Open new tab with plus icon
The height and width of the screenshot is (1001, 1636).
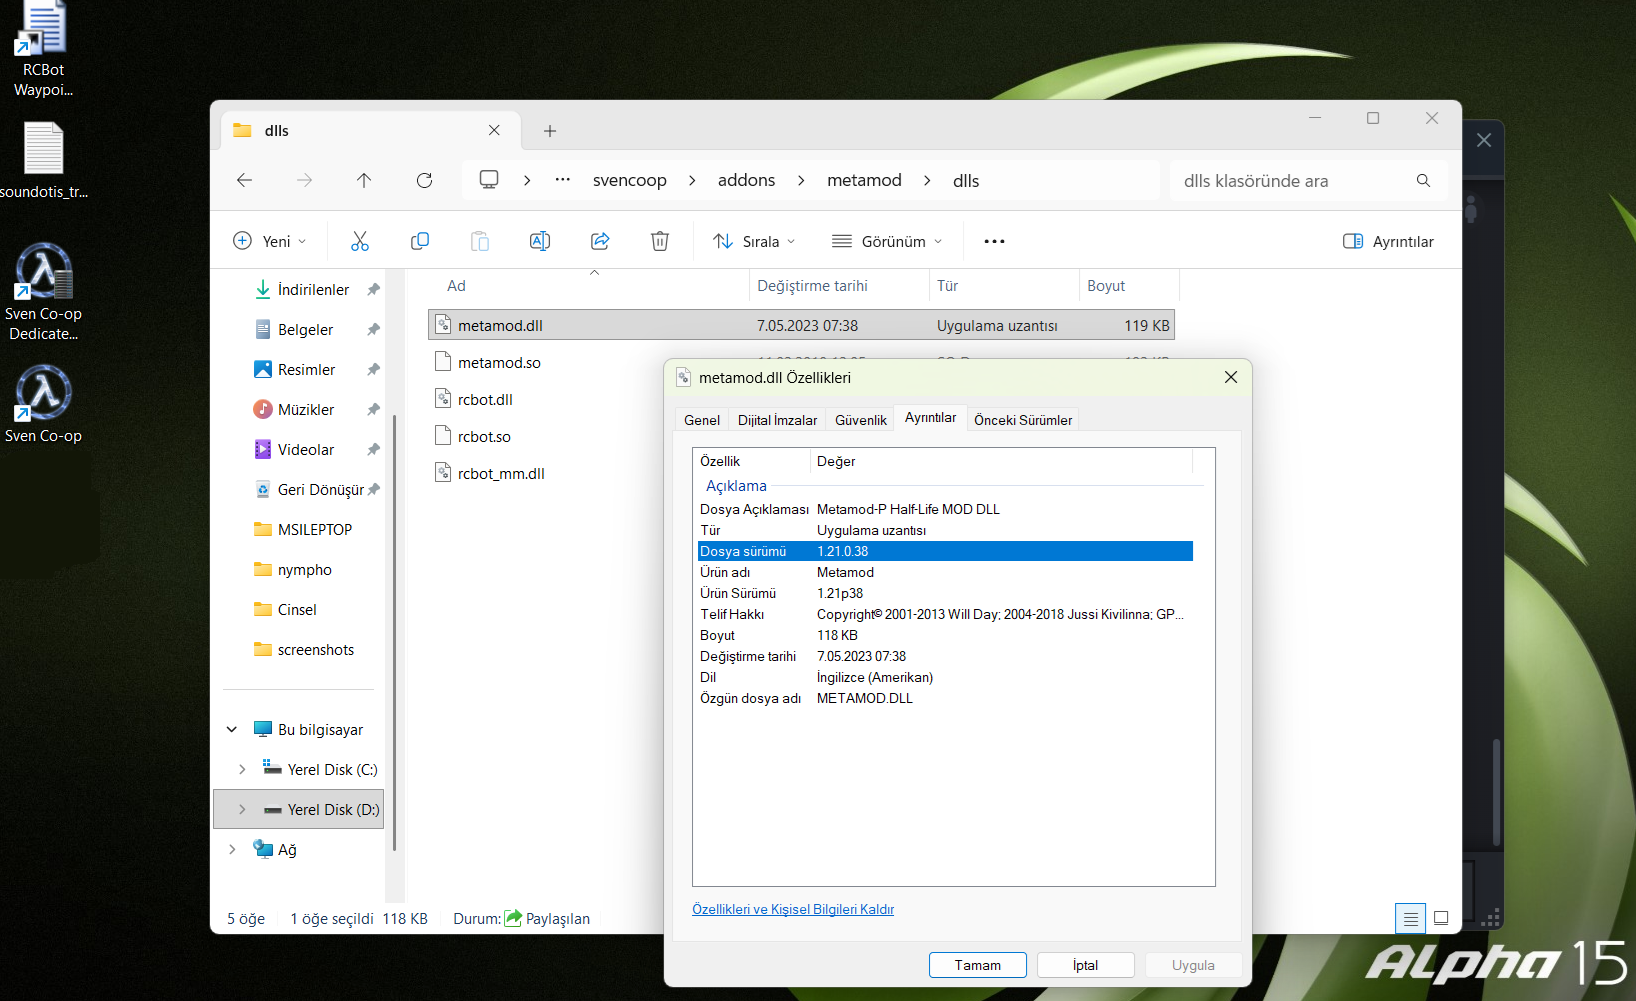(550, 131)
